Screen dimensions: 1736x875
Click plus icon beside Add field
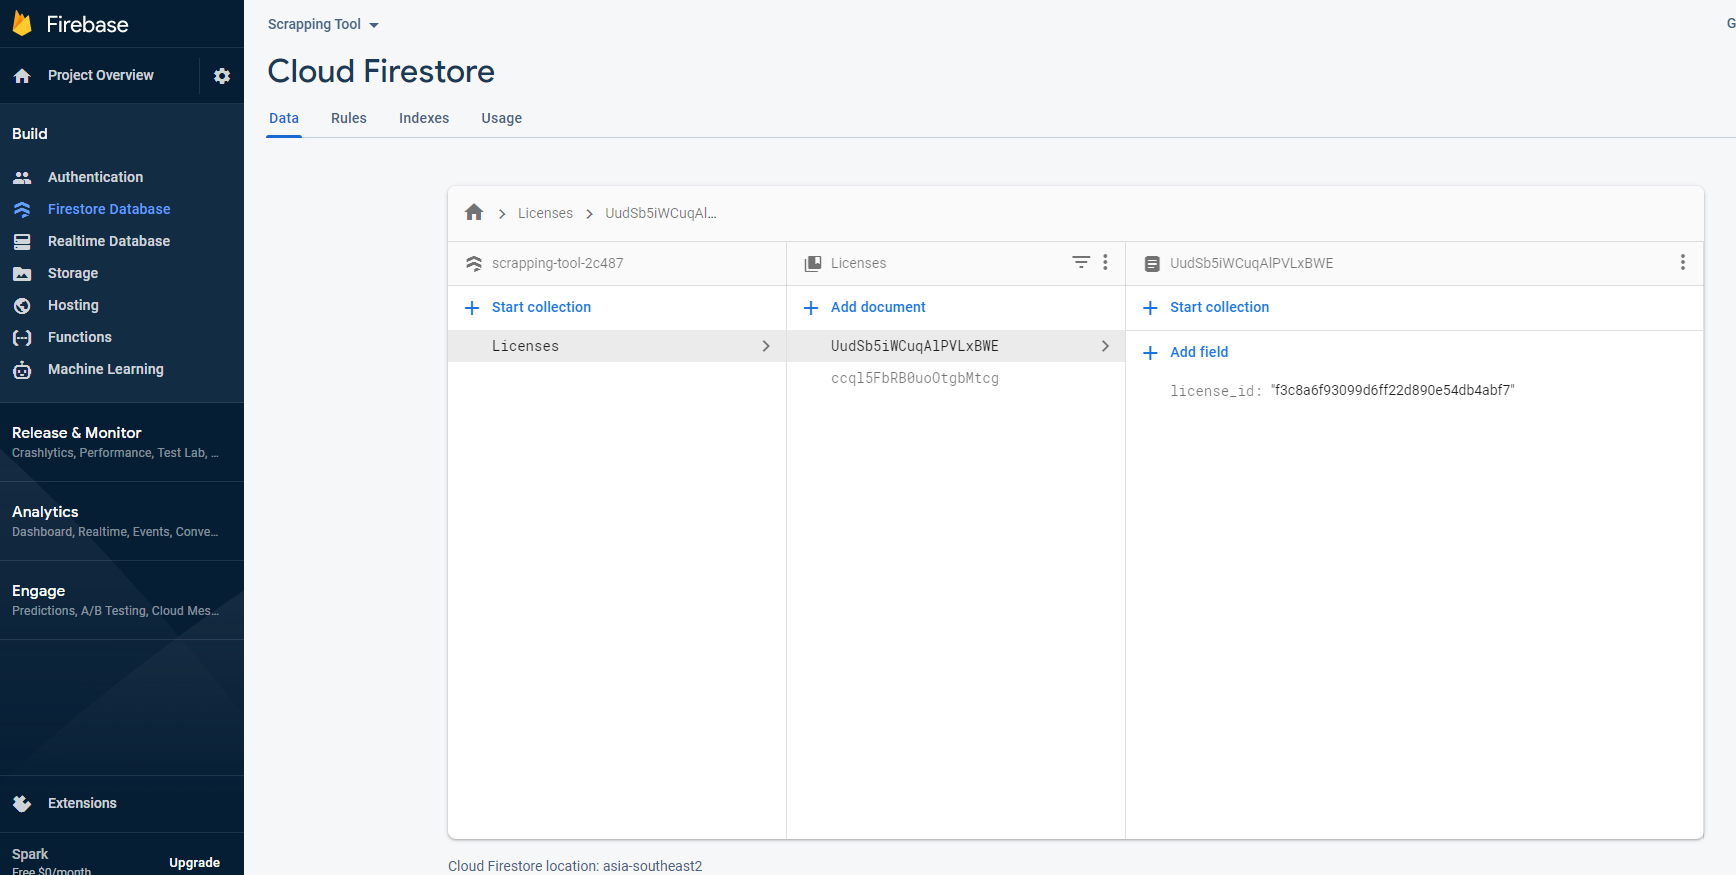point(1150,353)
